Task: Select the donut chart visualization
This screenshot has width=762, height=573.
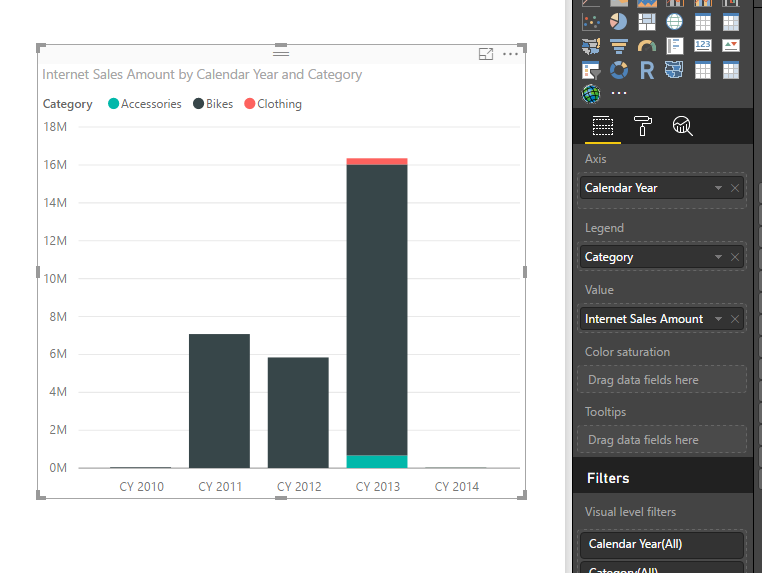Action: [619, 70]
